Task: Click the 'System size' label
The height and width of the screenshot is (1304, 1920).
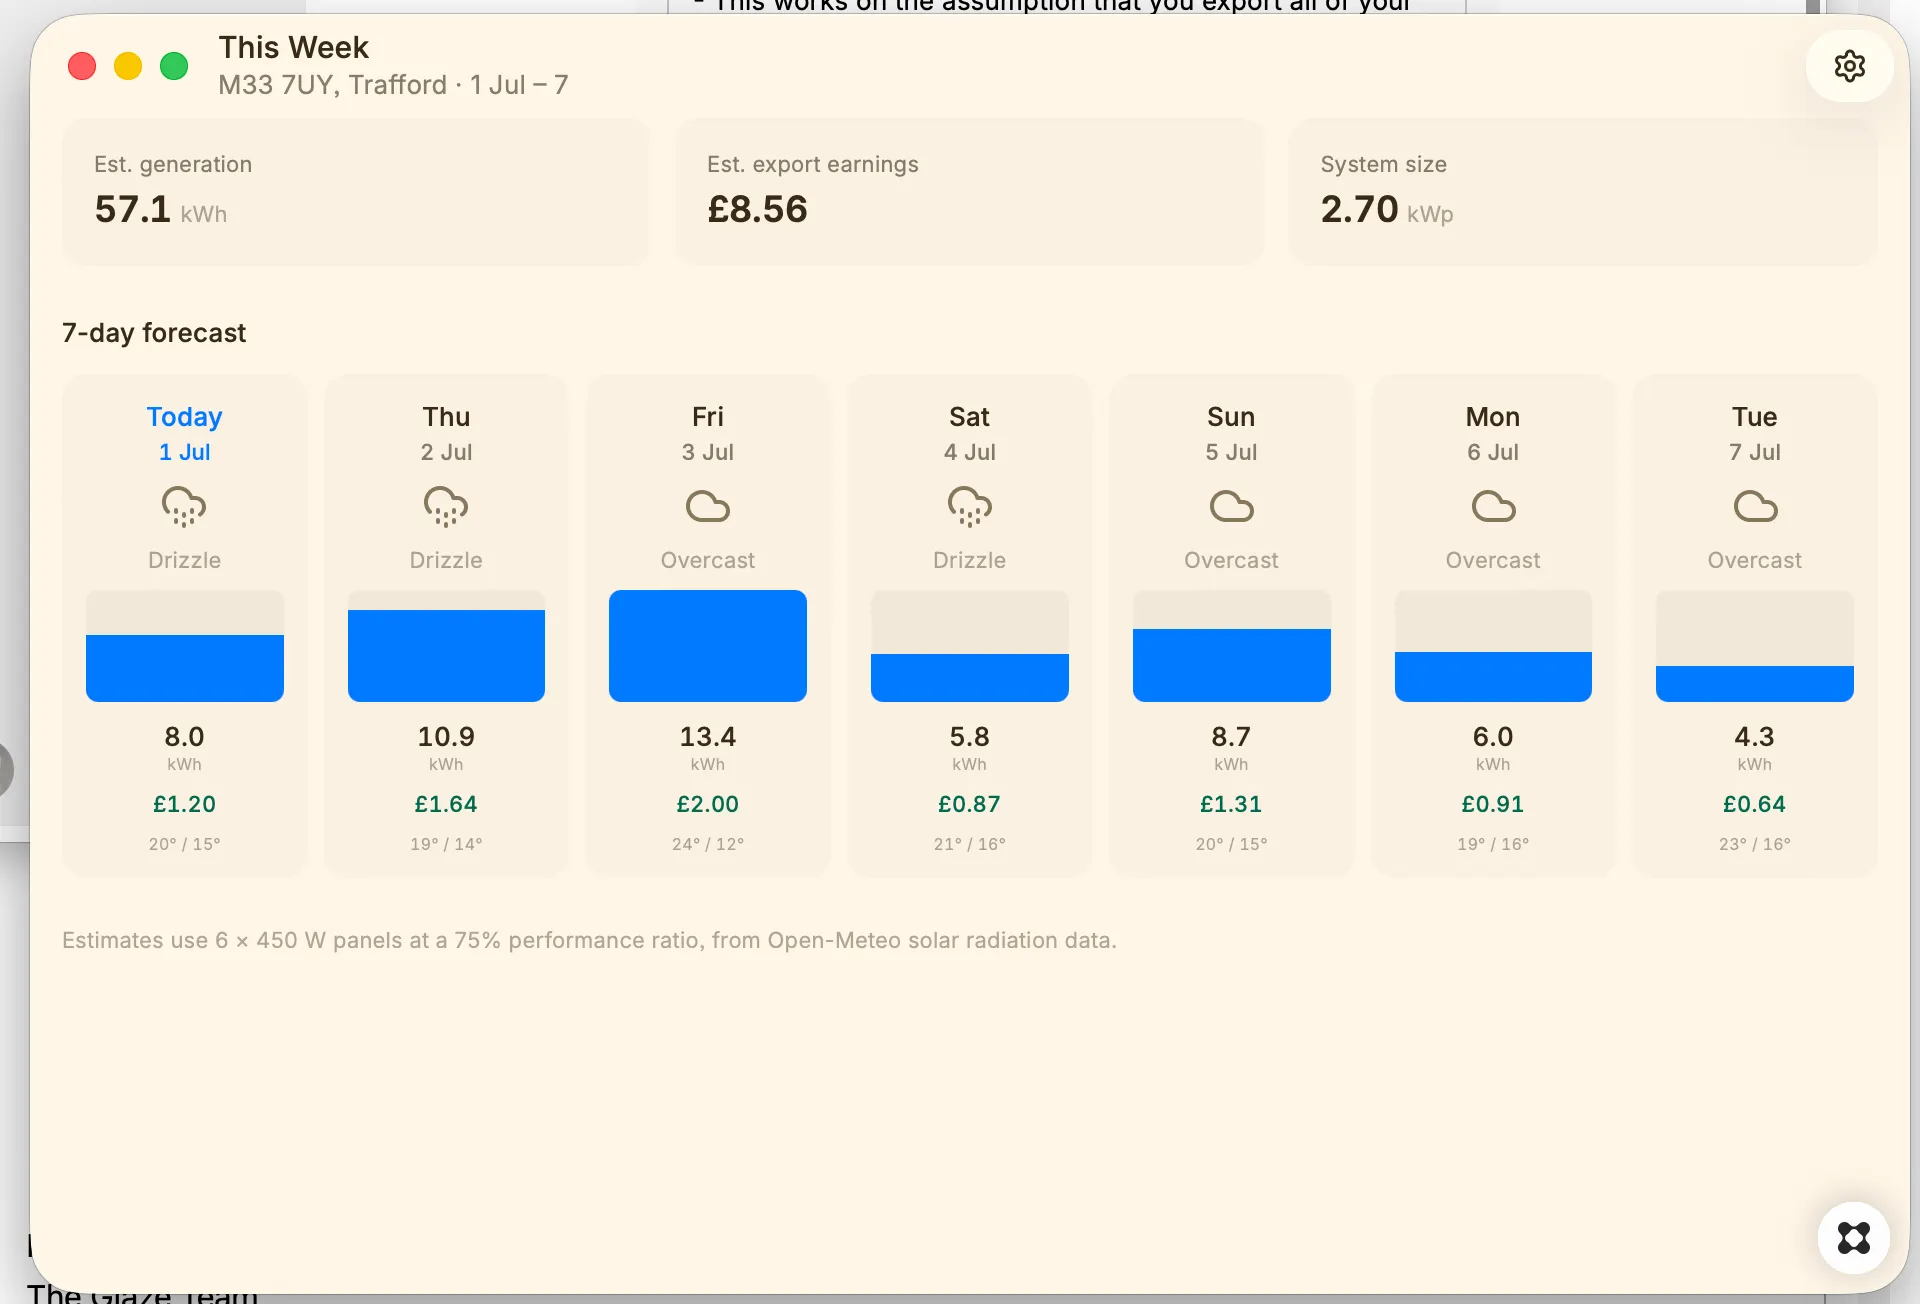Action: click(x=1384, y=164)
